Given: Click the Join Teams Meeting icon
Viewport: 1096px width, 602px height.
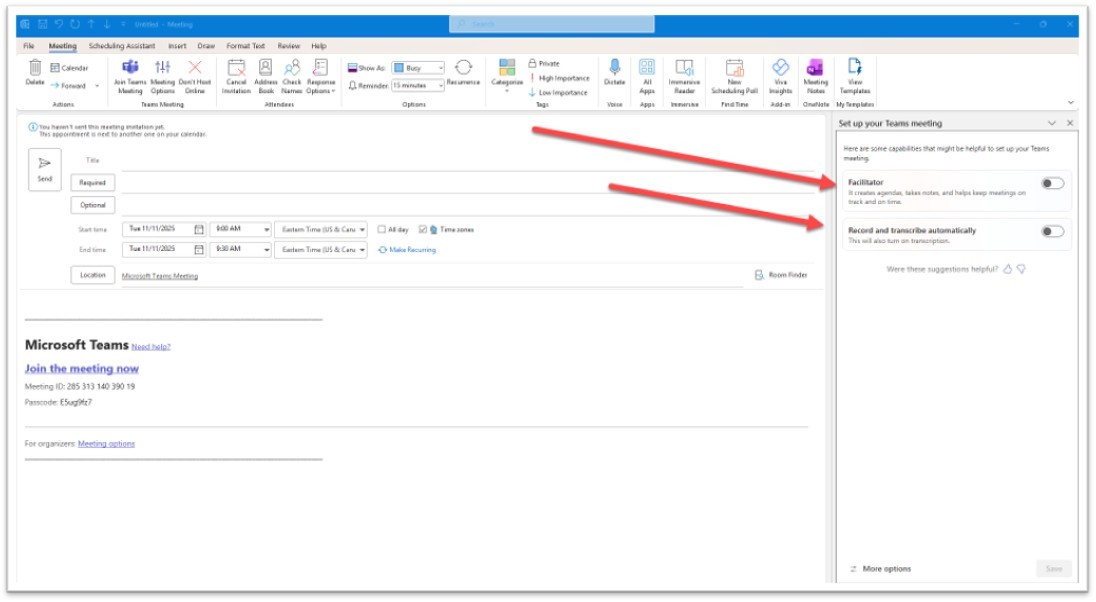Looking at the screenshot, I should point(130,68).
